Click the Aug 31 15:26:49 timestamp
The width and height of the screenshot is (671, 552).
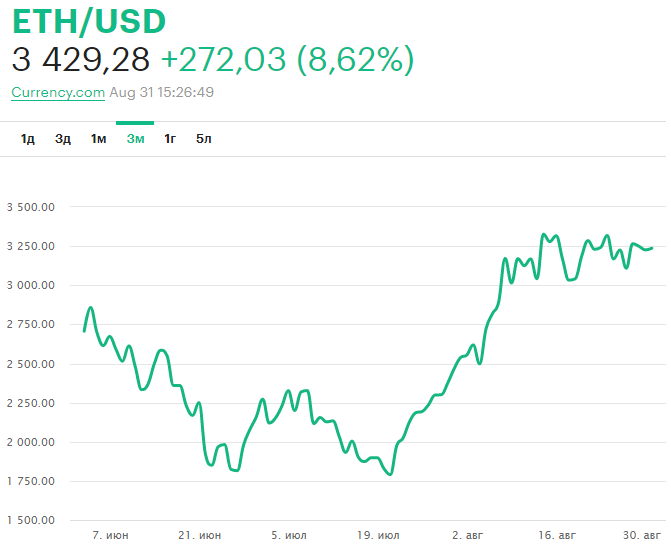(x=162, y=92)
